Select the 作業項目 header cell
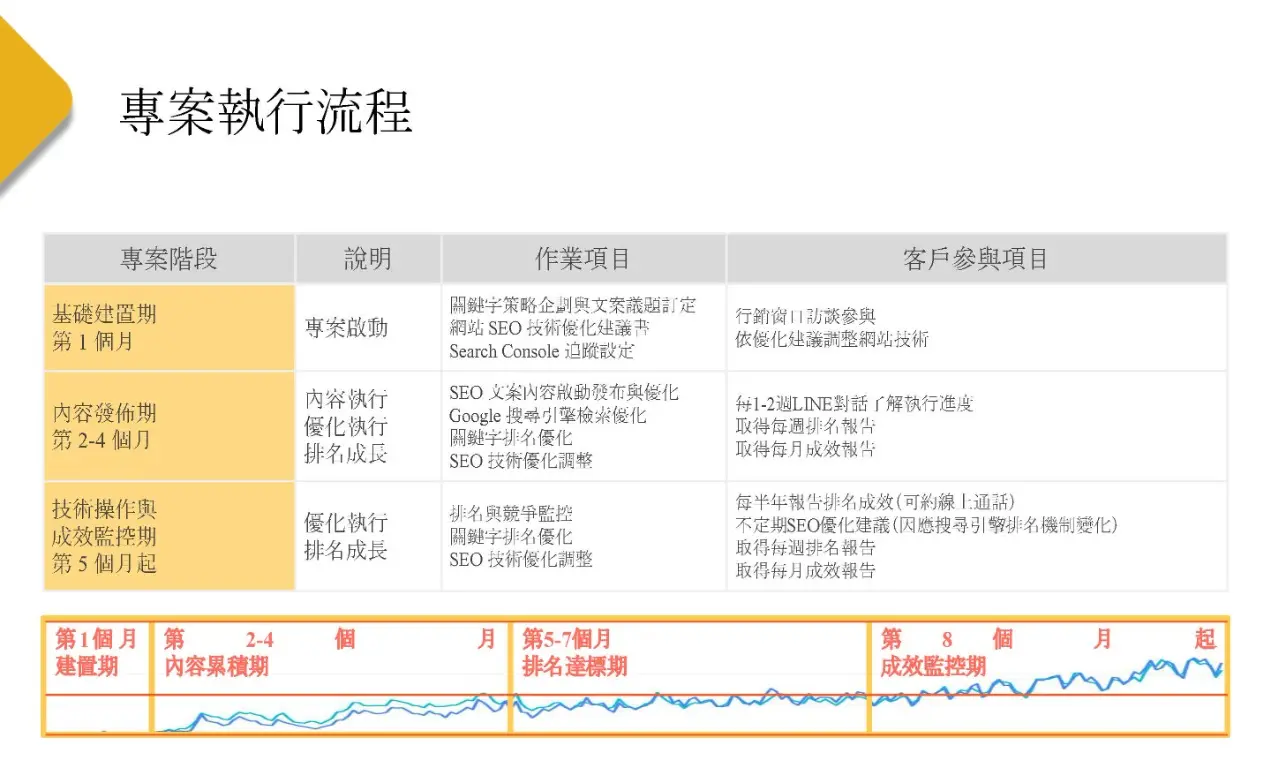The height and width of the screenshot is (768, 1271). 583,259
